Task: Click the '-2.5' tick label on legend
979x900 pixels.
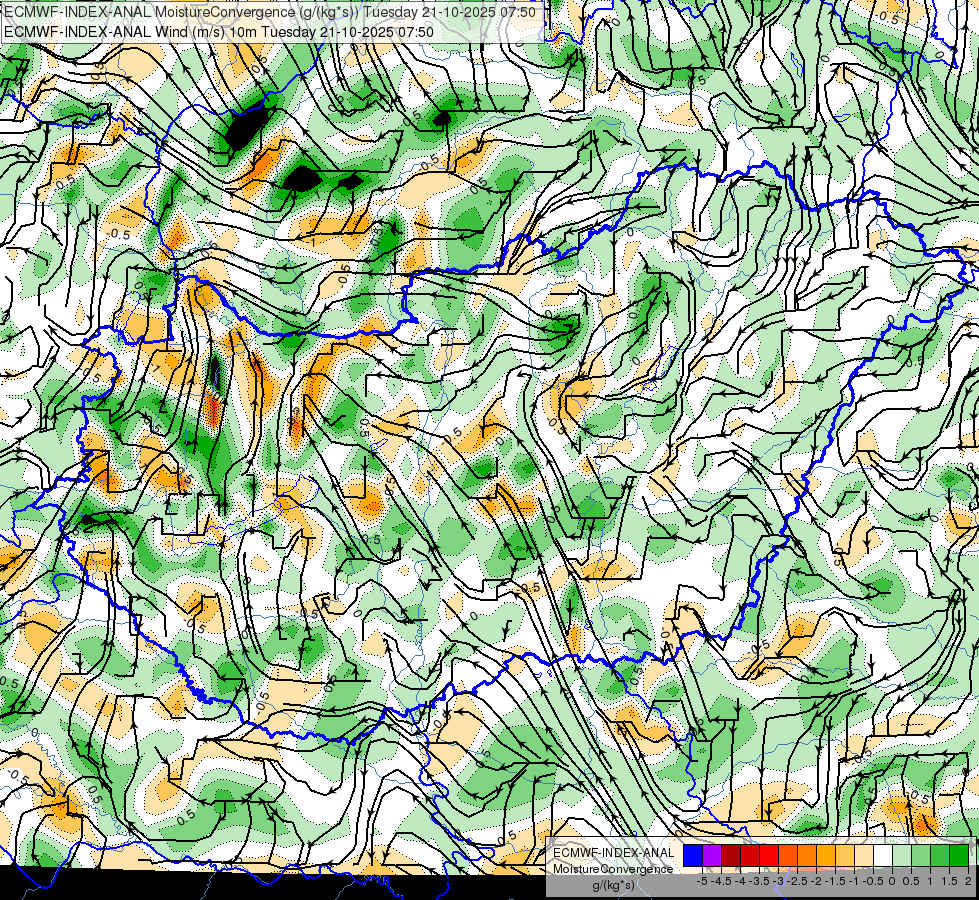Action: [797, 881]
